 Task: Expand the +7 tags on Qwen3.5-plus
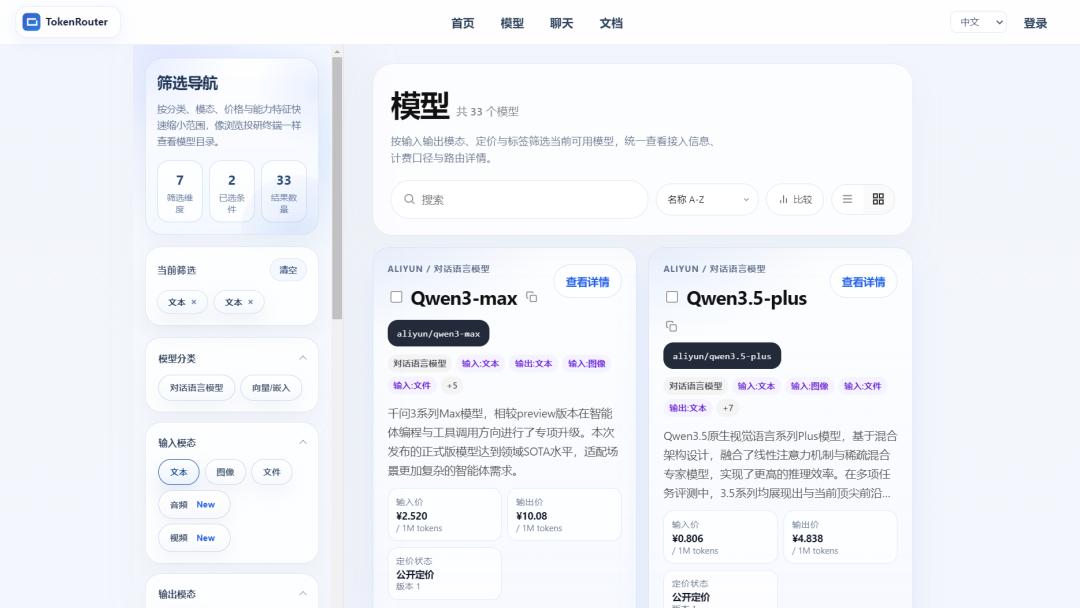(x=728, y=408)
